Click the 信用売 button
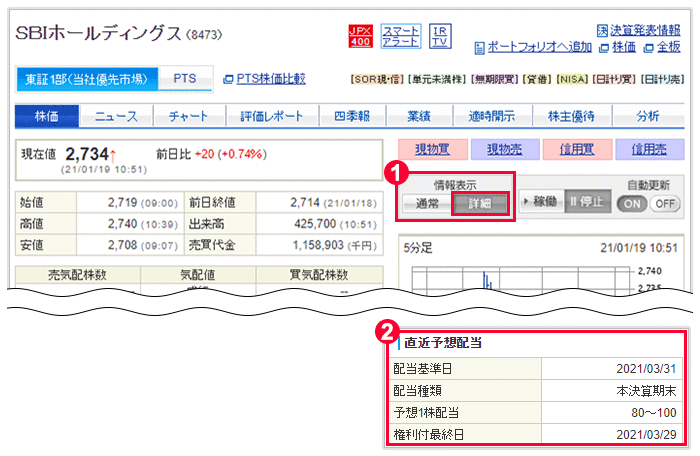 tap(650, 149)
